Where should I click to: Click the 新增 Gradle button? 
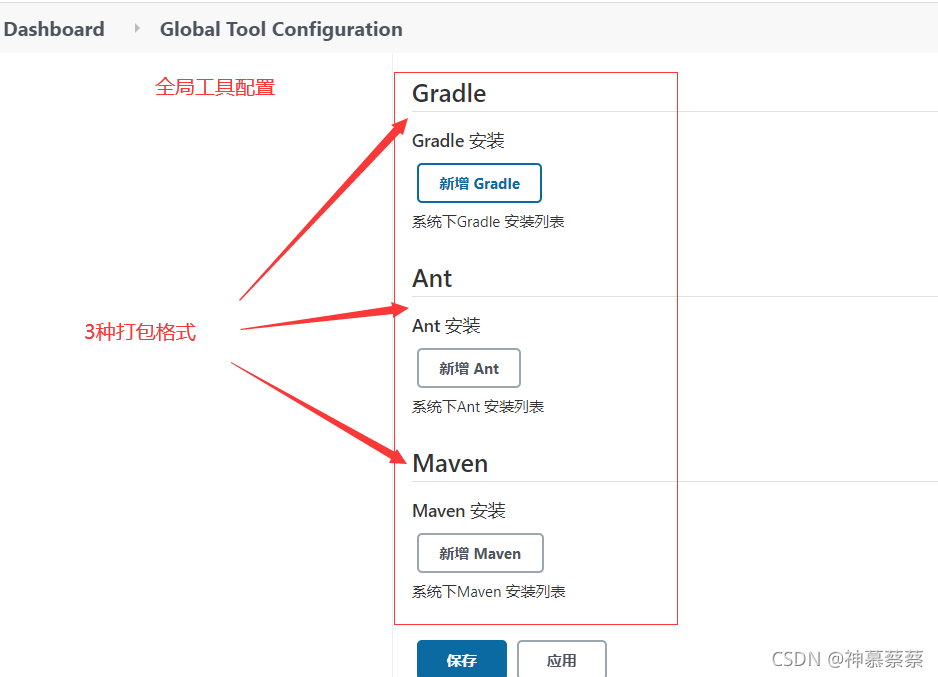coord(479,183)
